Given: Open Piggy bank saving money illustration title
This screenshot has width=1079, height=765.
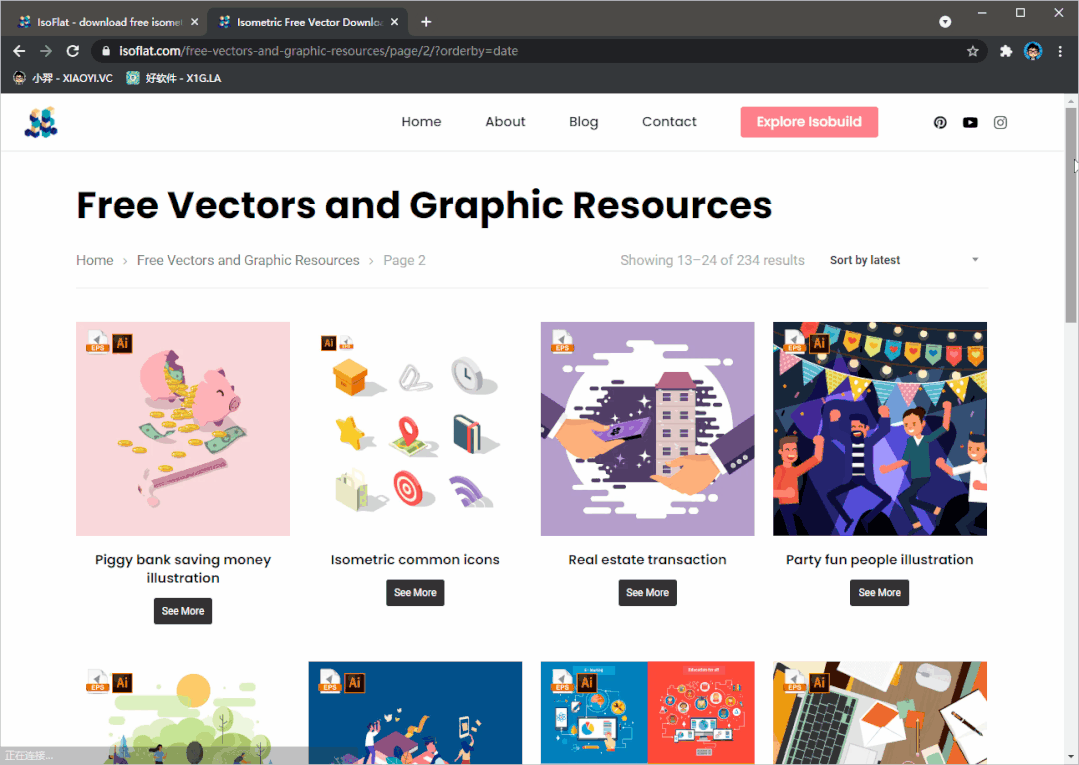Looking at the screenshot, I should [x=183, y=568].
